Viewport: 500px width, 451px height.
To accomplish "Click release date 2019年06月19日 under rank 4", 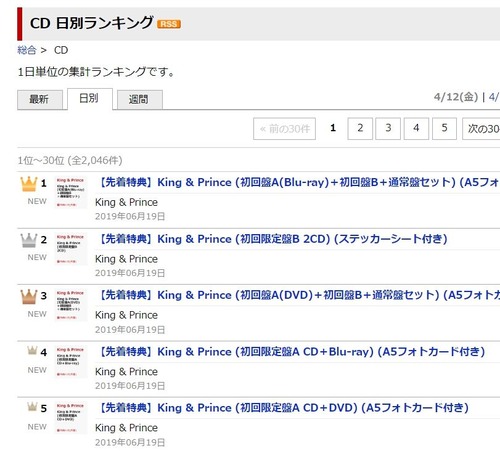I will coord(130,386).
